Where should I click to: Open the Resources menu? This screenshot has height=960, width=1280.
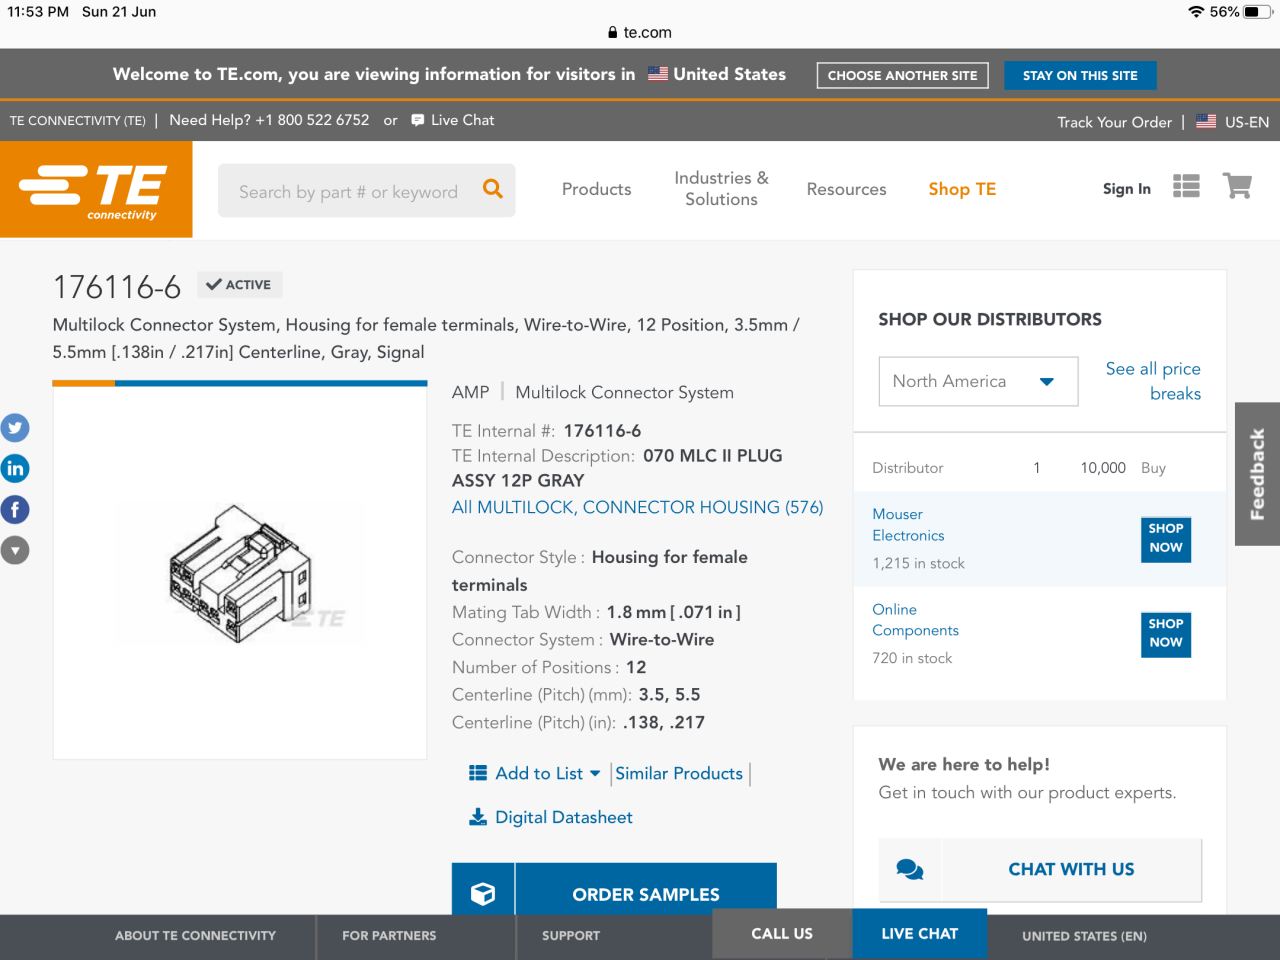(x=847, y=189)
